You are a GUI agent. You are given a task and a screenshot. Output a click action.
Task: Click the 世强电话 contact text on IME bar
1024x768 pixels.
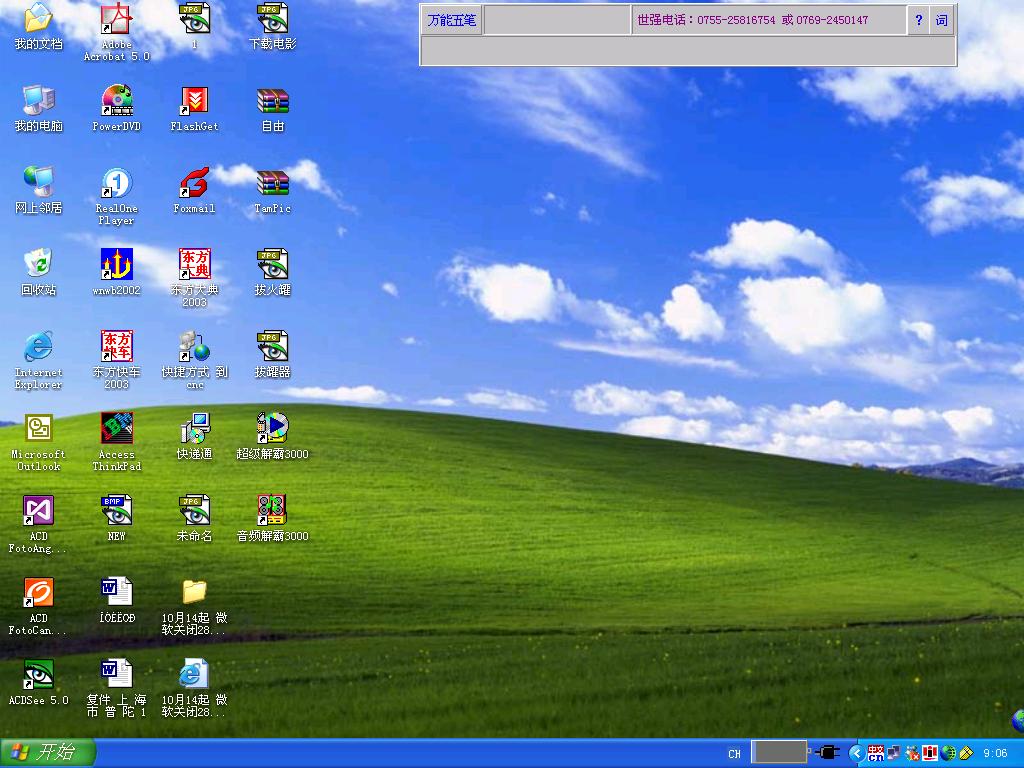(752, 20)
